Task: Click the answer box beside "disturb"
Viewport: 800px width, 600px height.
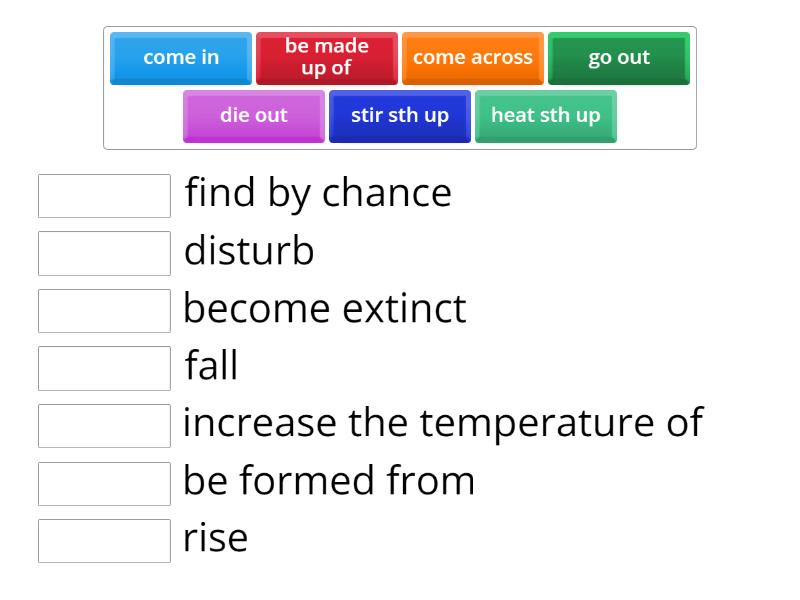Action: tap(104, 254)
